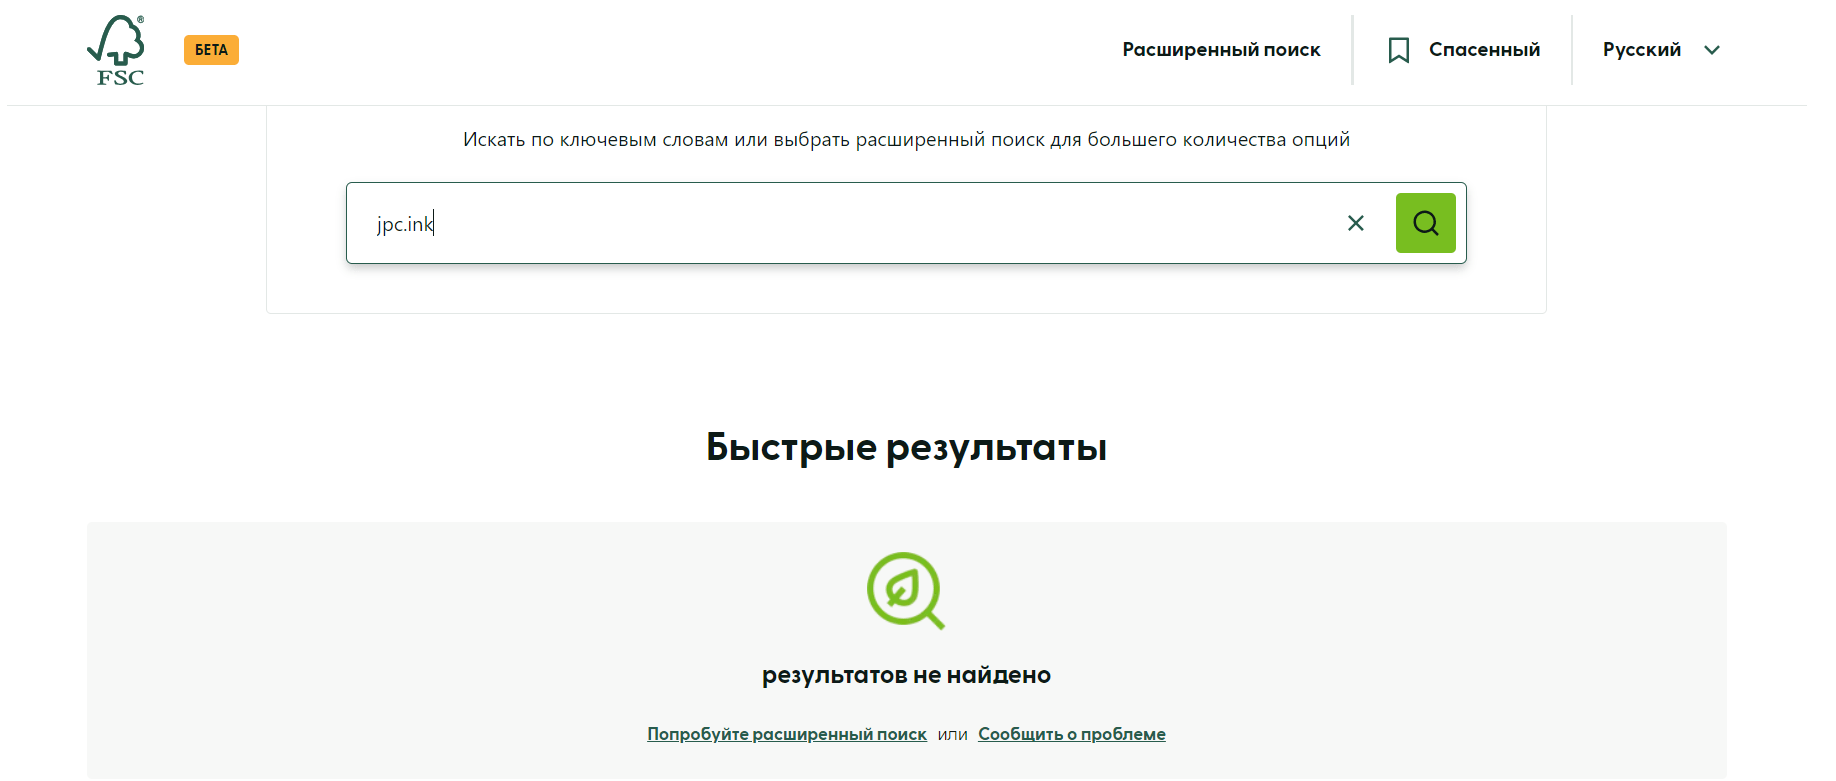The height and width of the screenshot is (781, 1836).
Task: Follow the Попробуйте расширенный поиск link
Action: tap(786, 734)
